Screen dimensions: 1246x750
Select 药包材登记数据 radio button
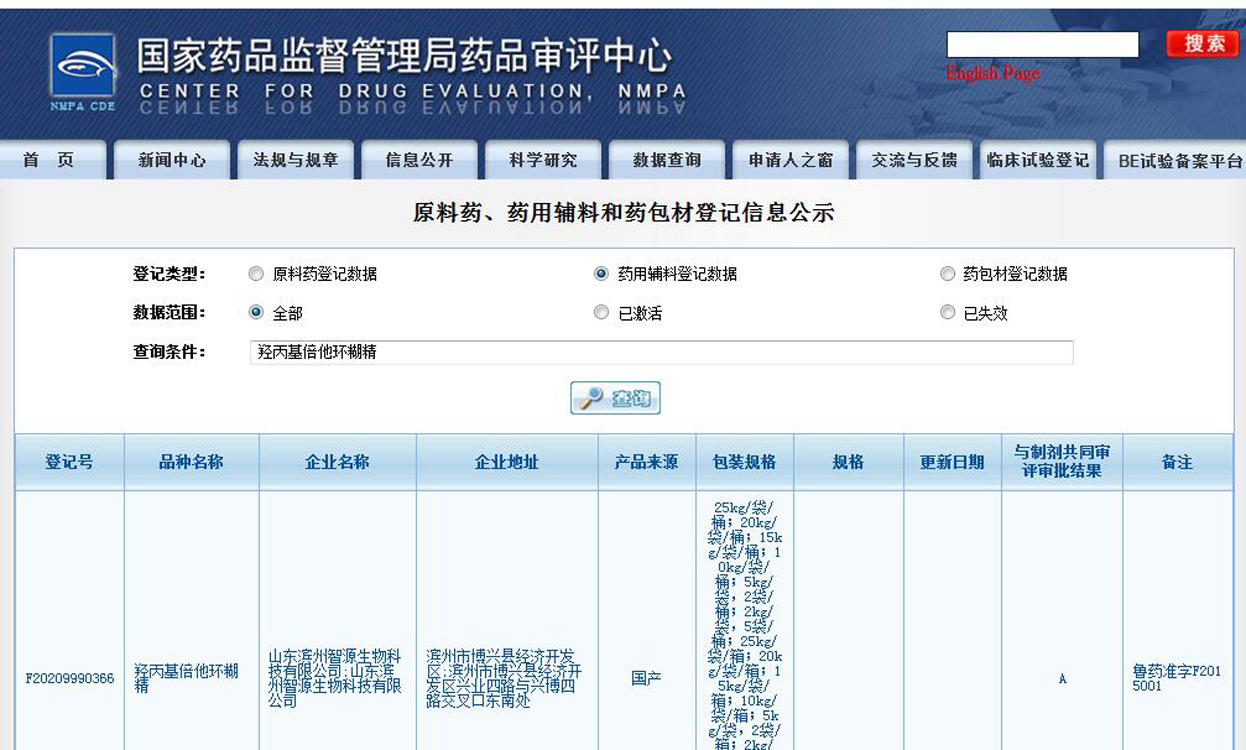coord(947,274)
